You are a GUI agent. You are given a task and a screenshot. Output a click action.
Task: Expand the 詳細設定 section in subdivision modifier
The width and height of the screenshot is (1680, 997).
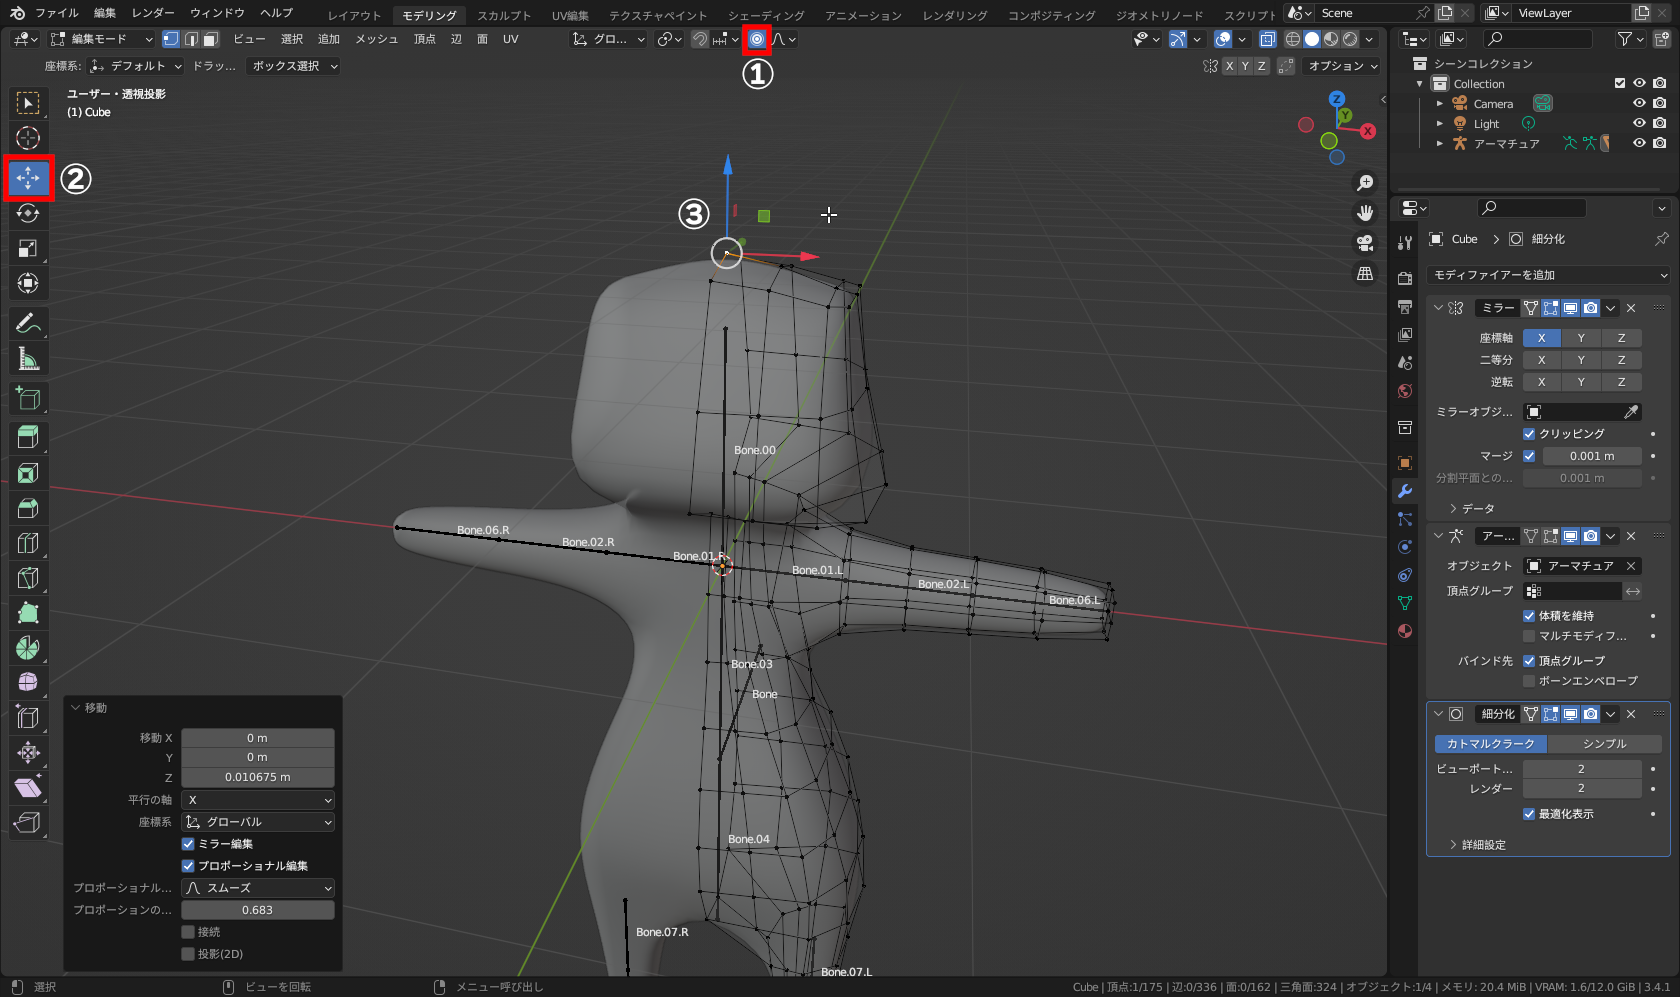[1482, 845]
